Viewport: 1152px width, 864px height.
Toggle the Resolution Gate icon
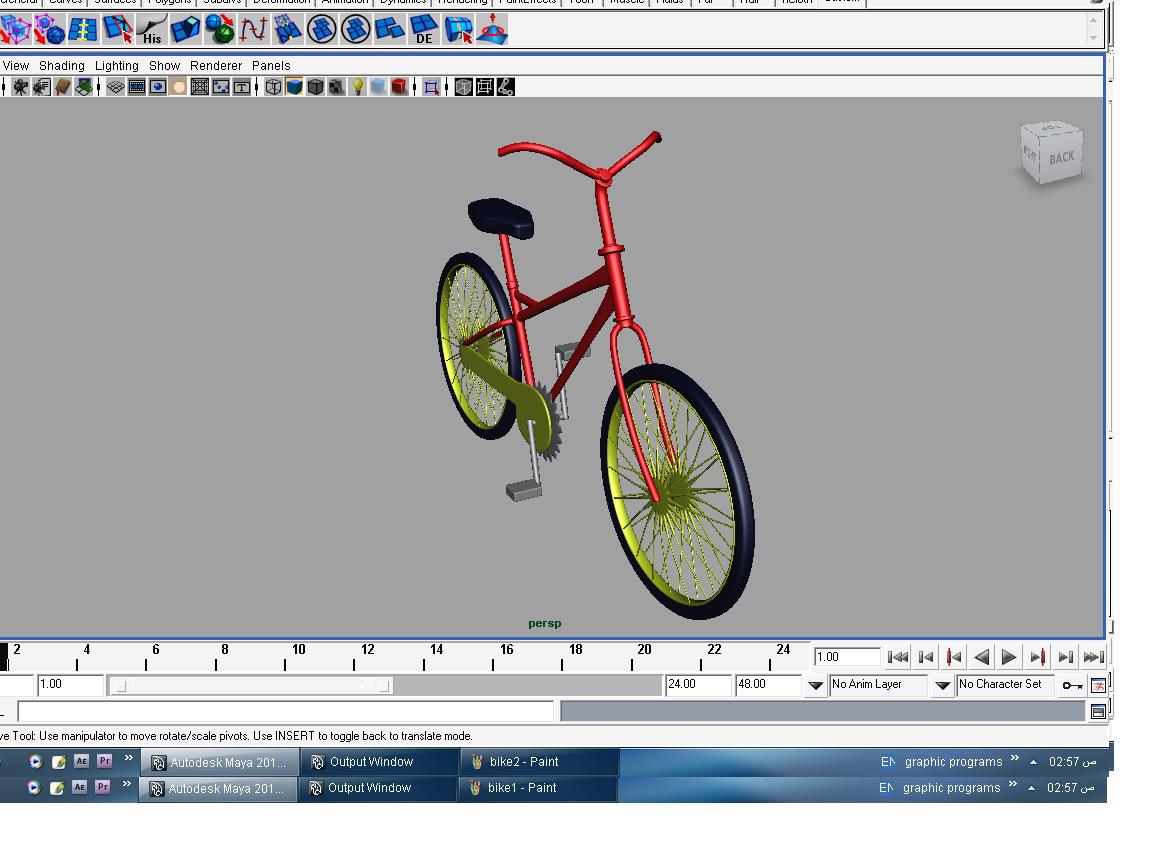tap(158, 87)
